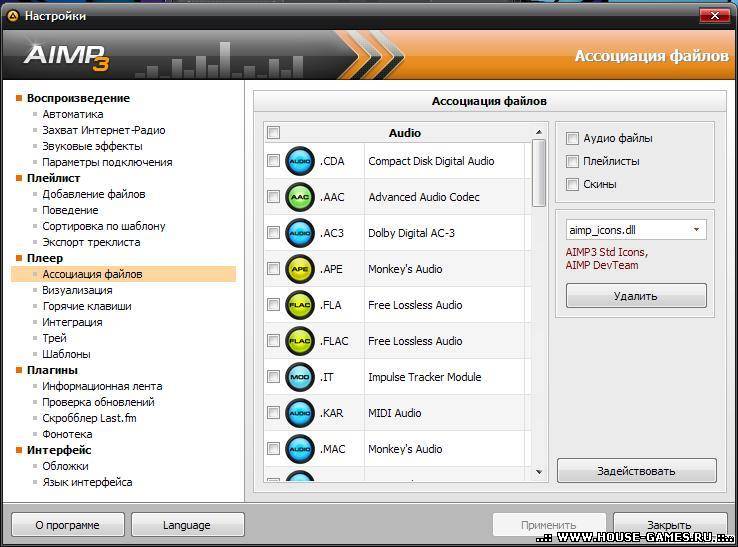738x547 pixels.
Task: Click the О программе button
Action: (x=67, y=525)
